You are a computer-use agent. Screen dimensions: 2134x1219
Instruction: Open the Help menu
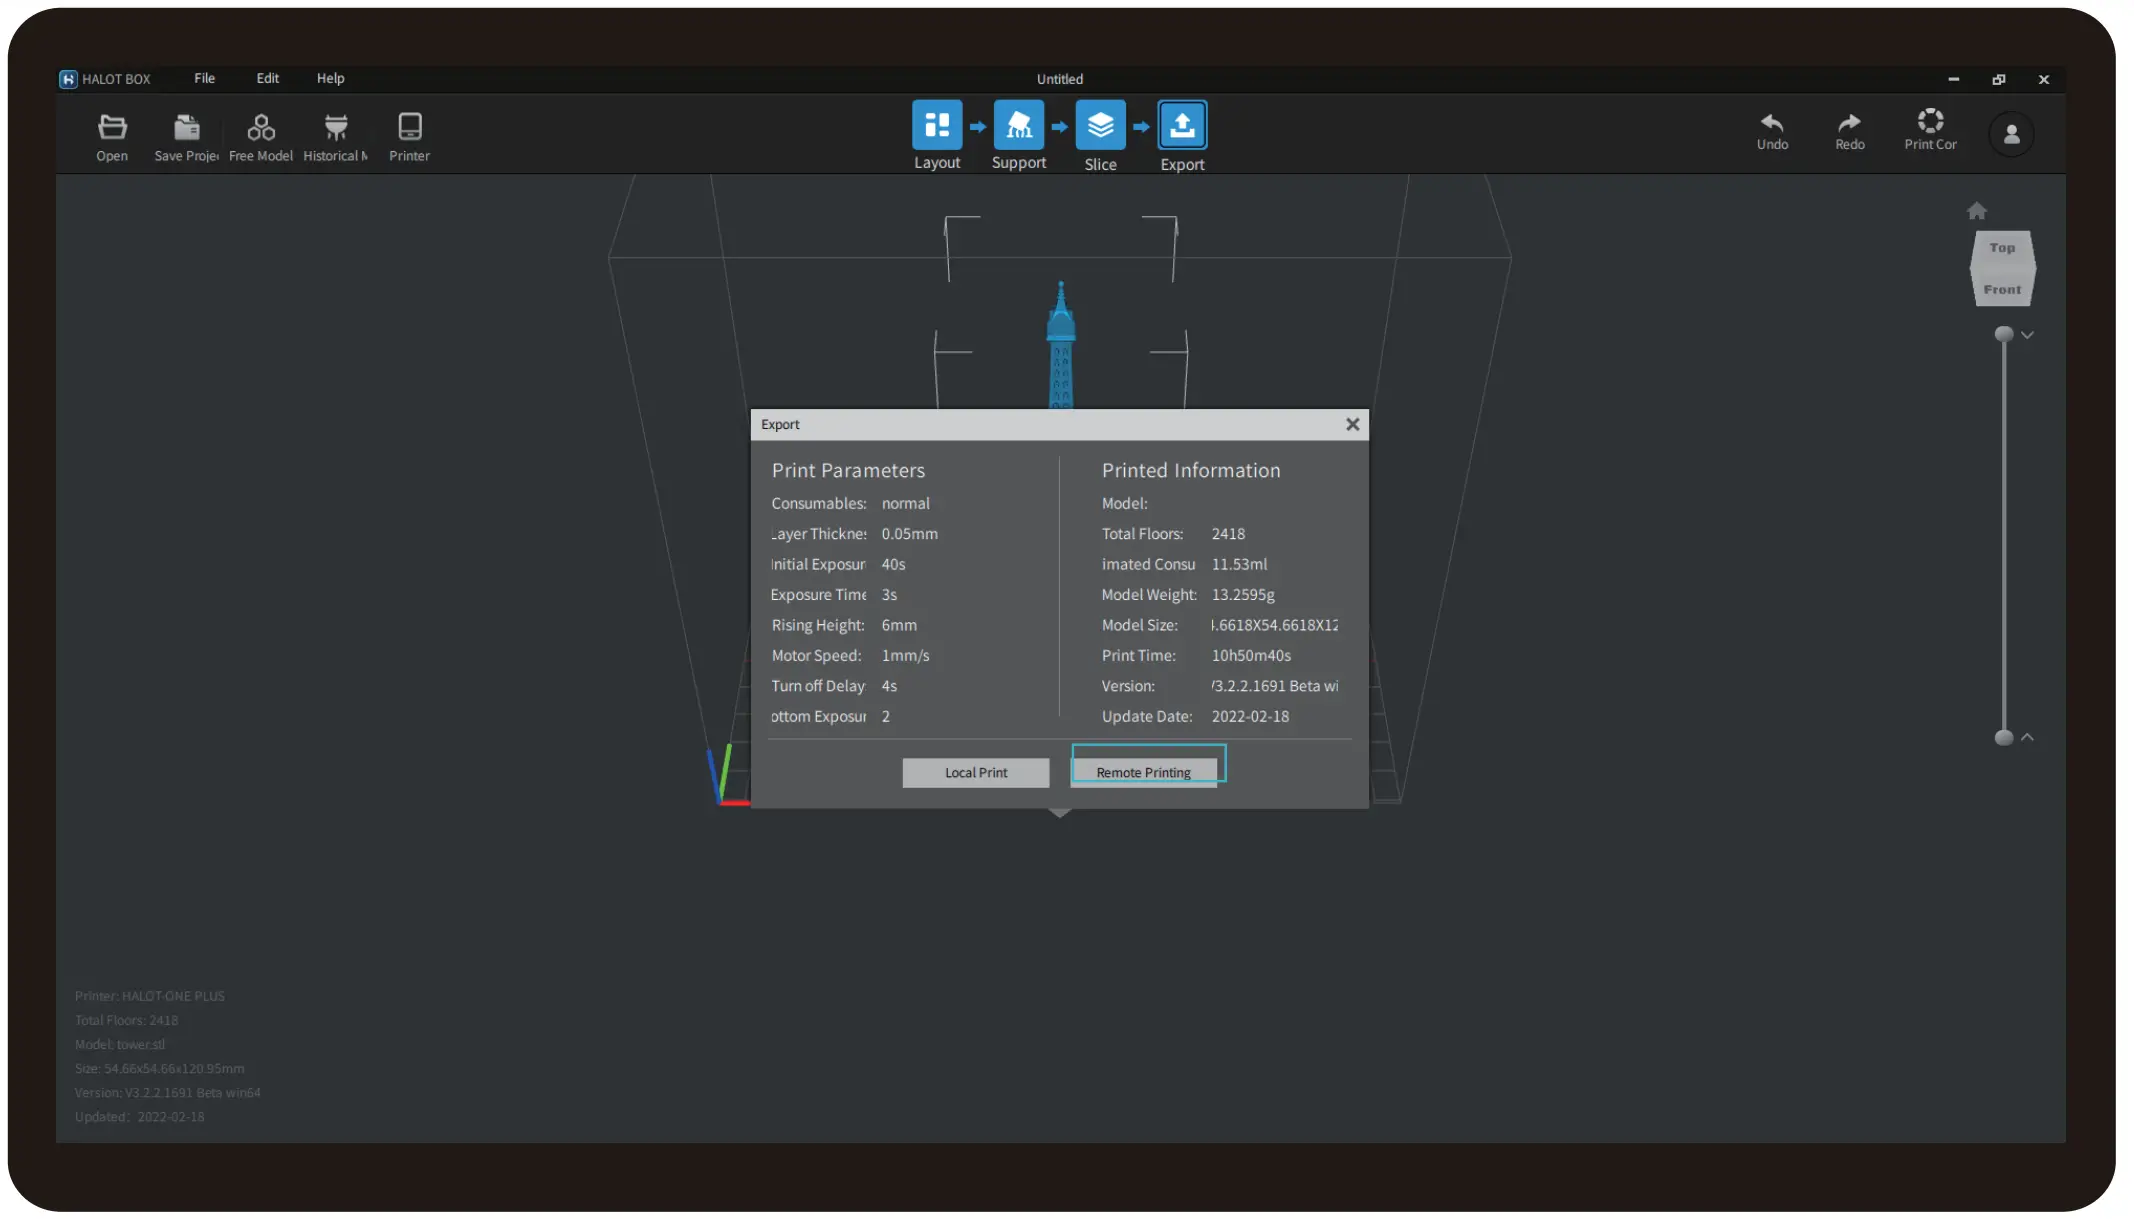coord(330,78)
